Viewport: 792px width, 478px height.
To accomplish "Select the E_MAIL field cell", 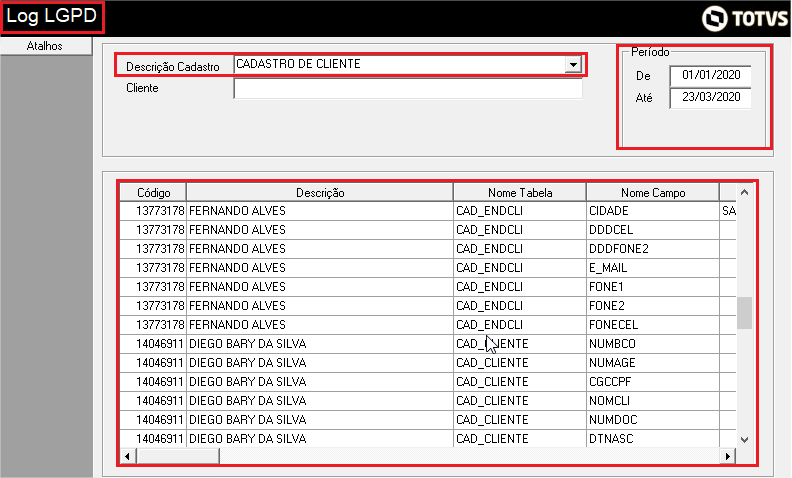I will pyautogui.click(x=653, y=268).
